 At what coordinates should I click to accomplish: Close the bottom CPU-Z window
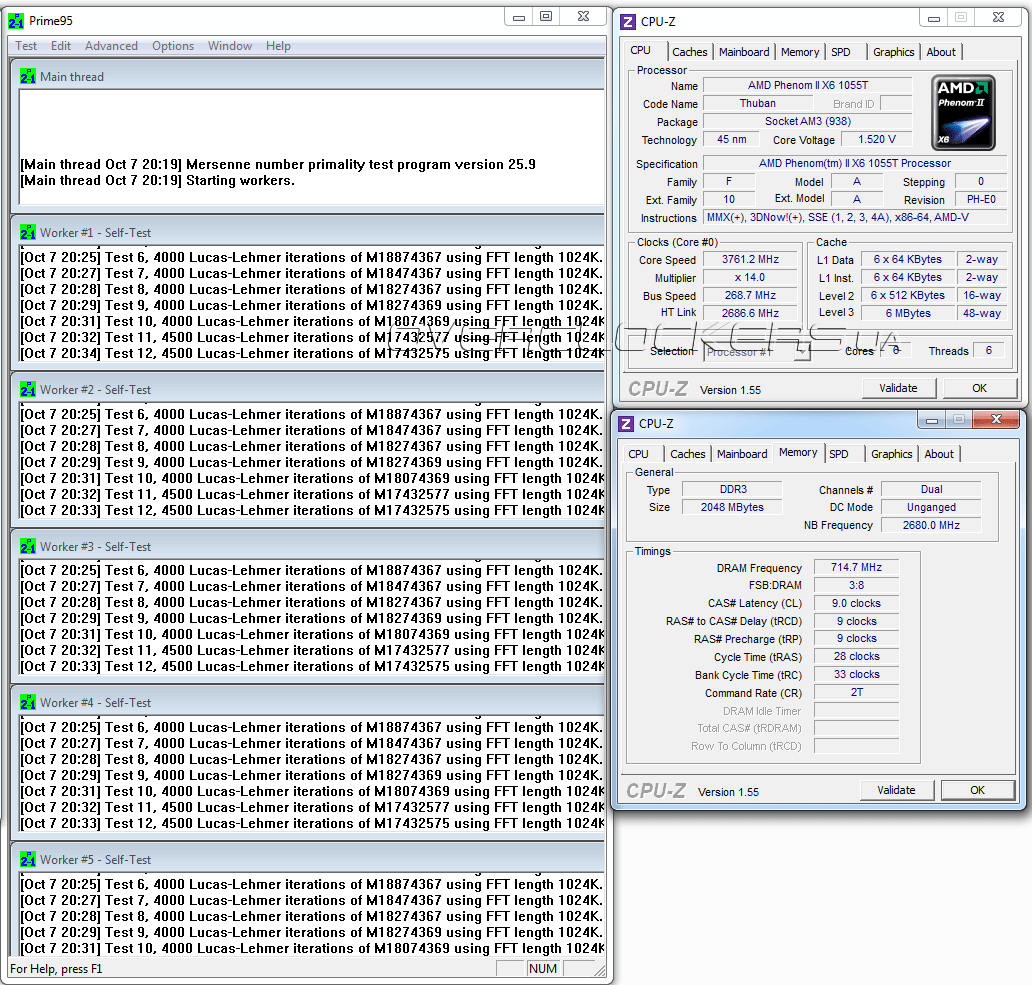click(996, 420)
